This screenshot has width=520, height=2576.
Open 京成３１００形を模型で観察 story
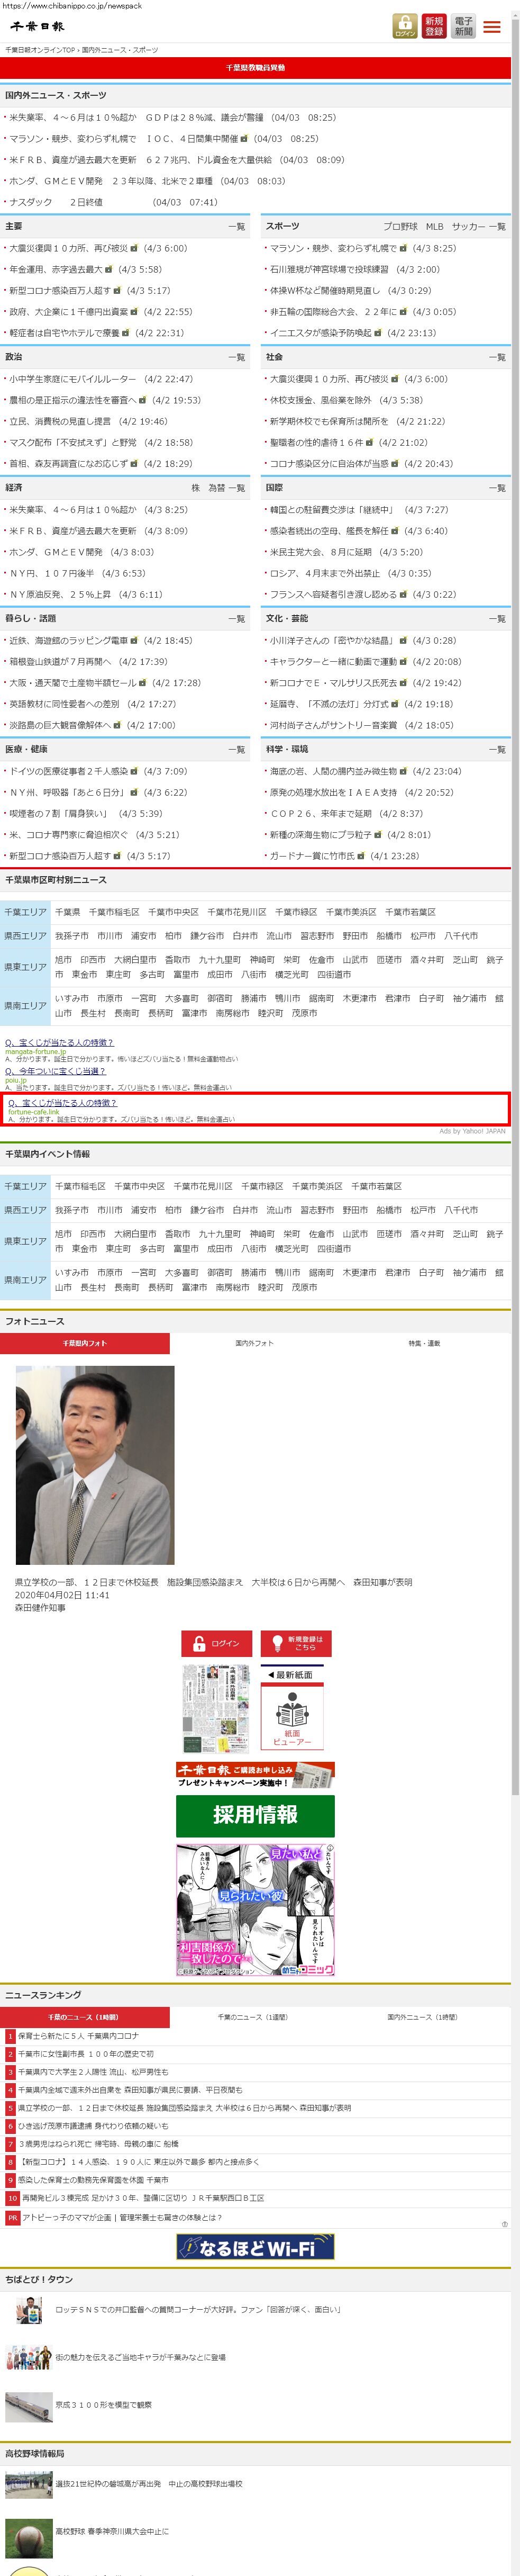103,2404
